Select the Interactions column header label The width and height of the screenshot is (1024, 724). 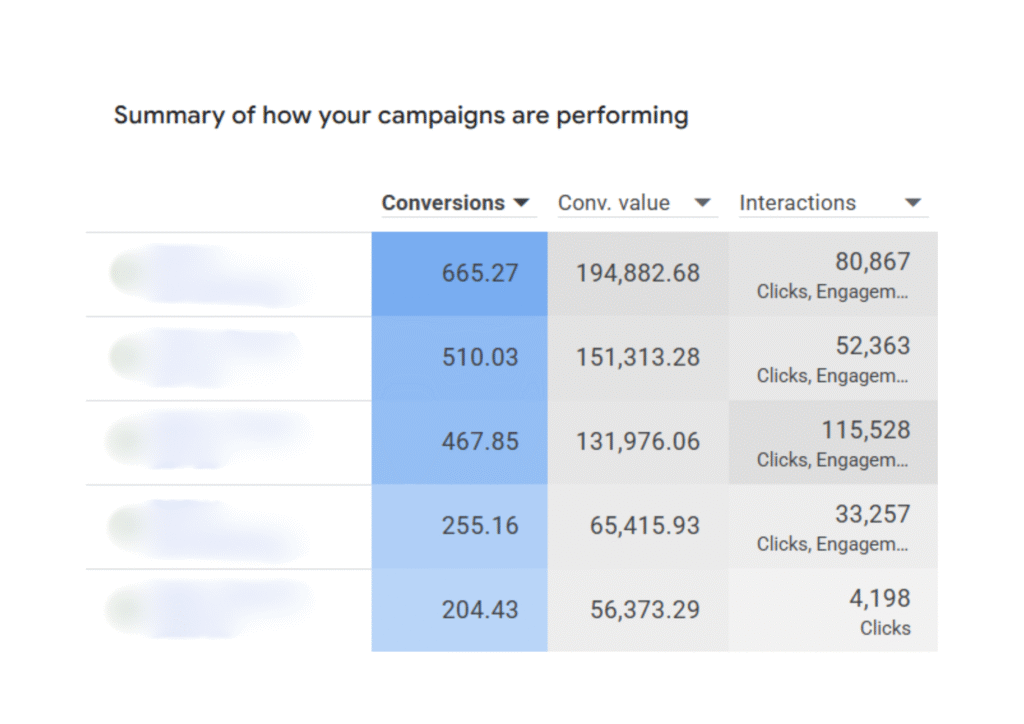coord(797,203)
